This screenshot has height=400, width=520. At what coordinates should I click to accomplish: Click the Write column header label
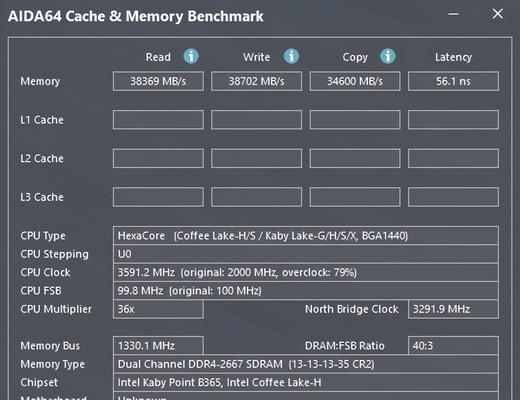click(256, 57)
